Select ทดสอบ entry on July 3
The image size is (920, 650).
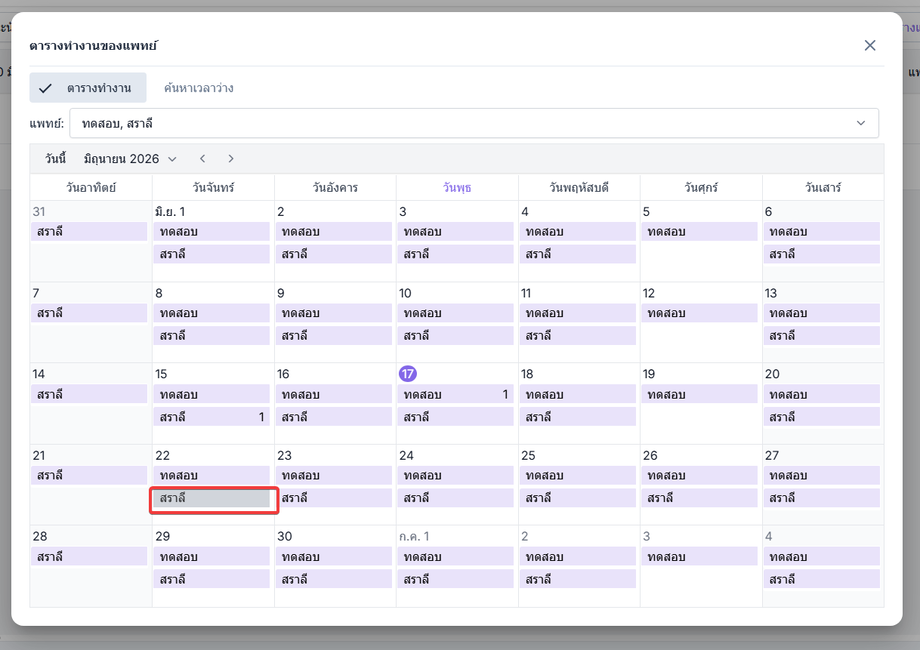699,556
